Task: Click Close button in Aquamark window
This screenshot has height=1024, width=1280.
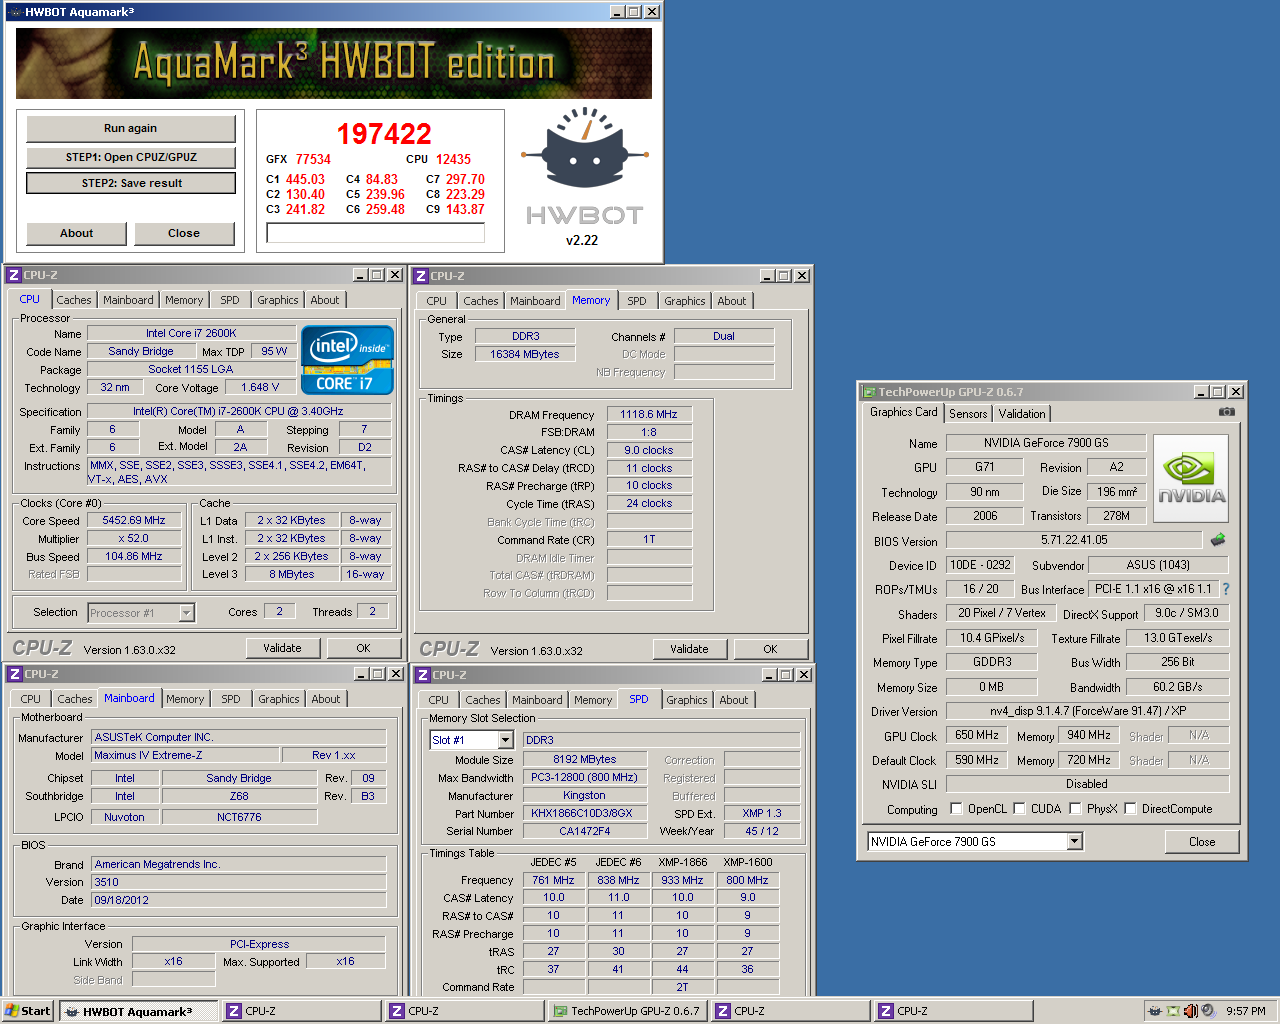Action: (184, 233)
